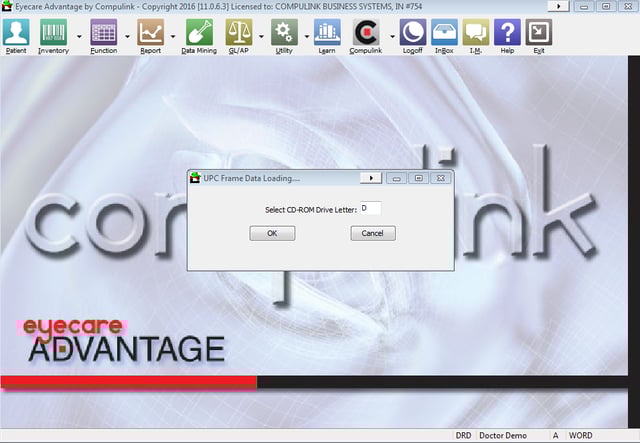Click the UPC Frame Data Loading dialog icon
Image resolution: width=640 pixels, height=443 pixels.
196,178
